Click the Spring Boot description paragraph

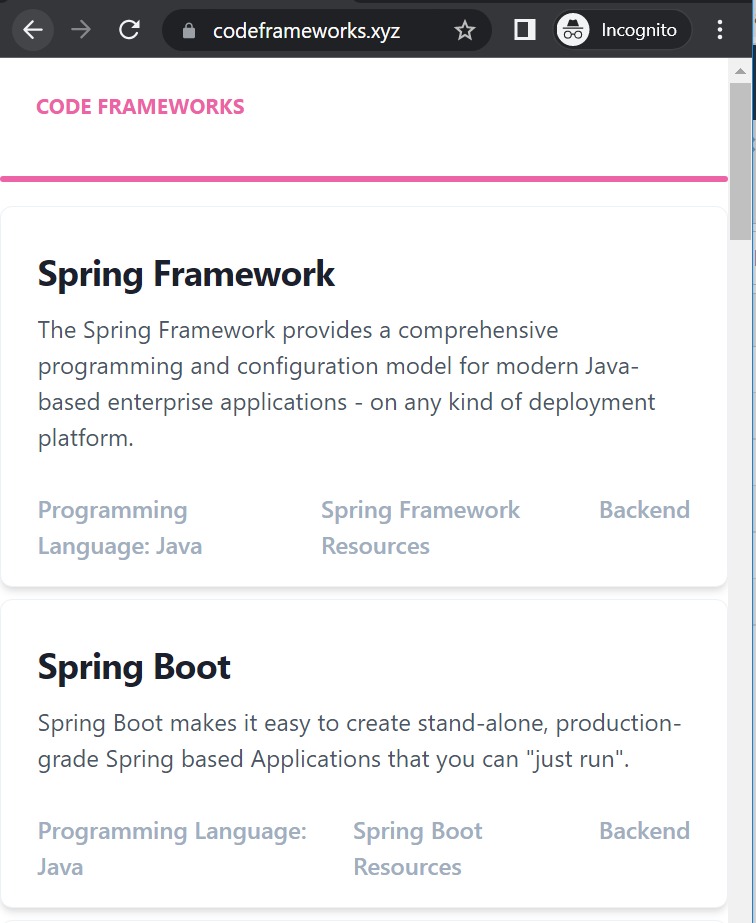click(x=359, y=741)
